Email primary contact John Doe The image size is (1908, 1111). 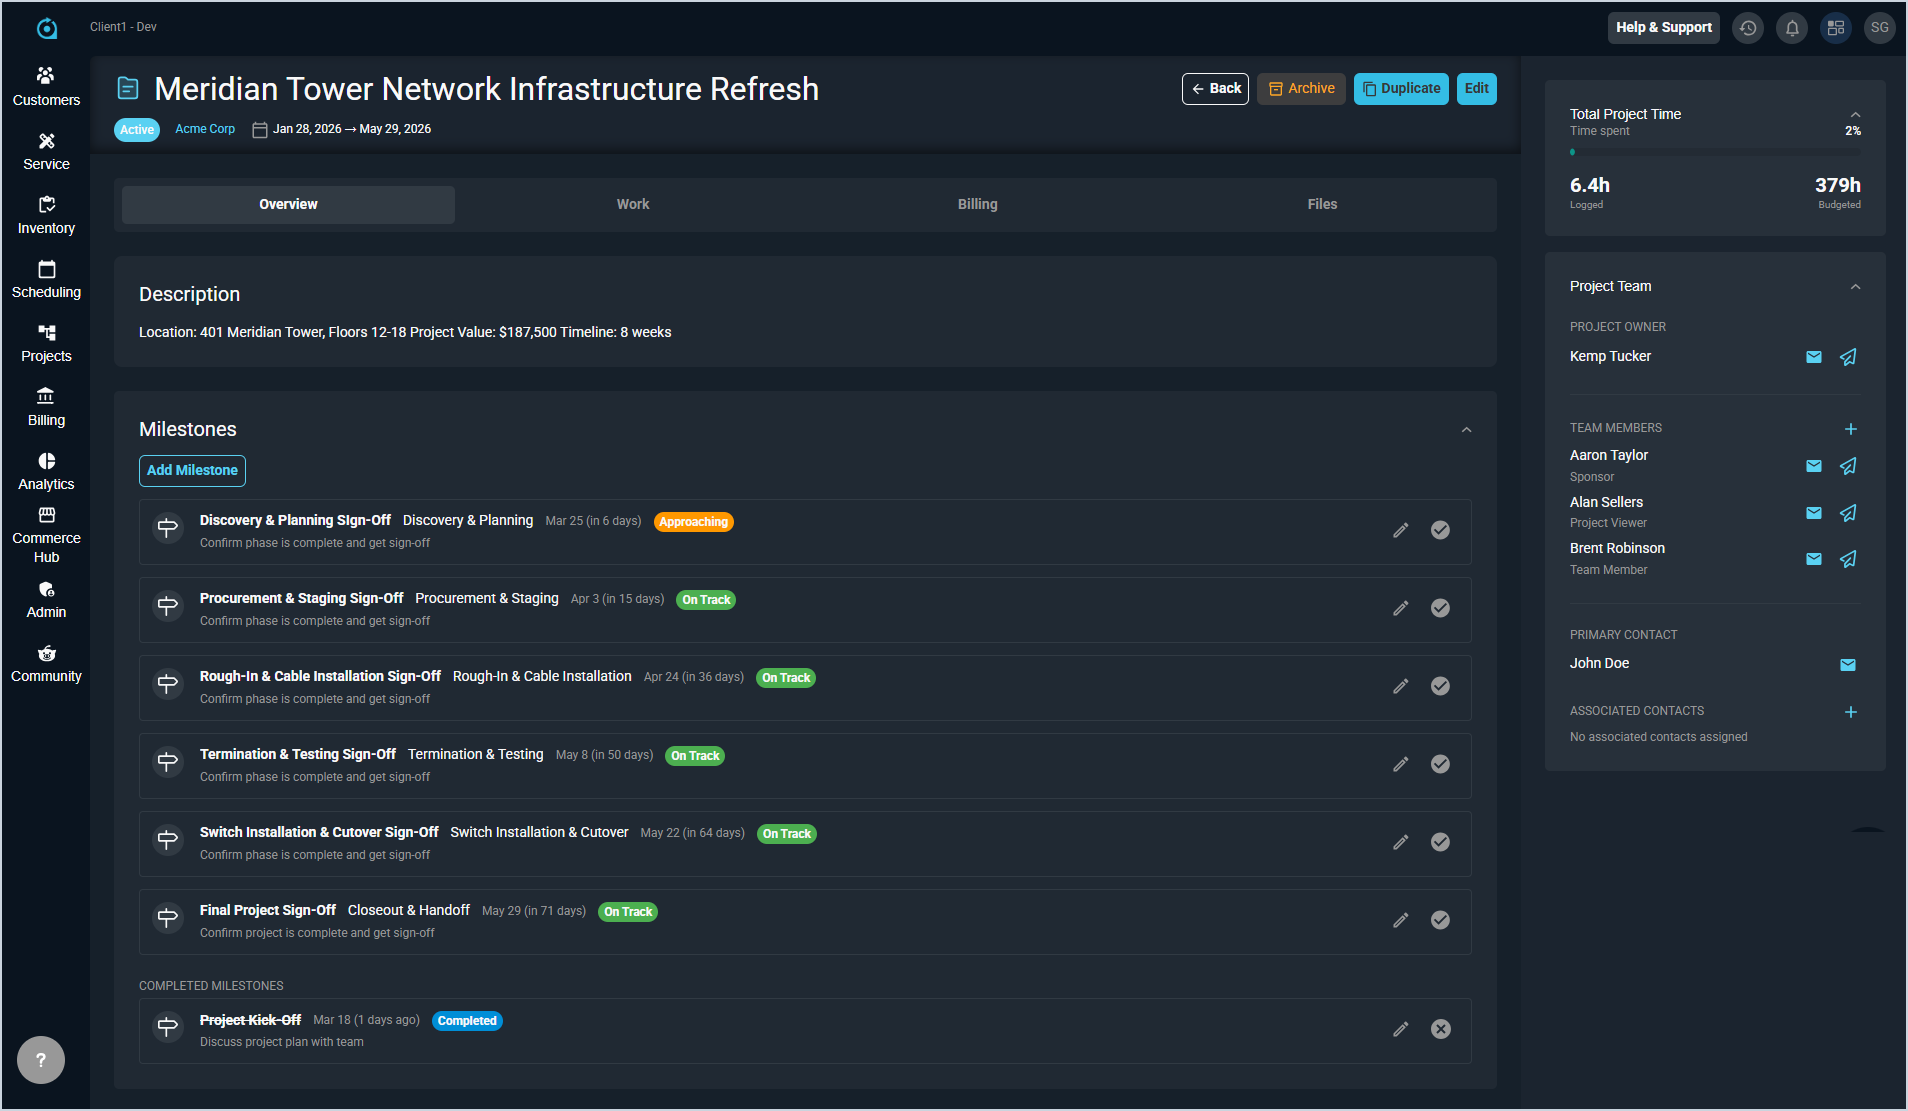1848,665
